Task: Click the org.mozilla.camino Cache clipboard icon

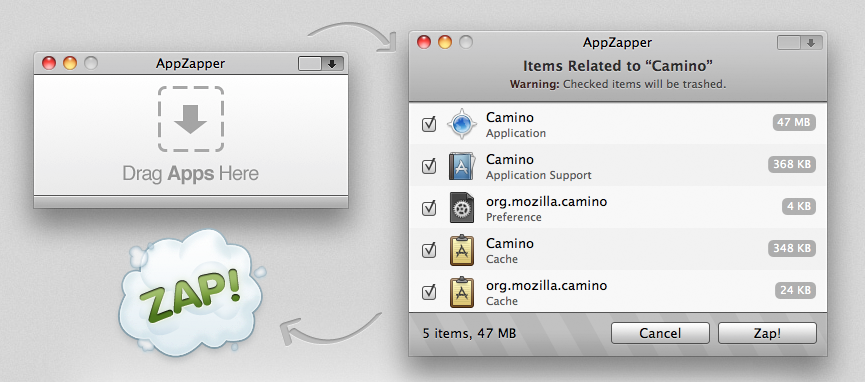Action: 462,292
